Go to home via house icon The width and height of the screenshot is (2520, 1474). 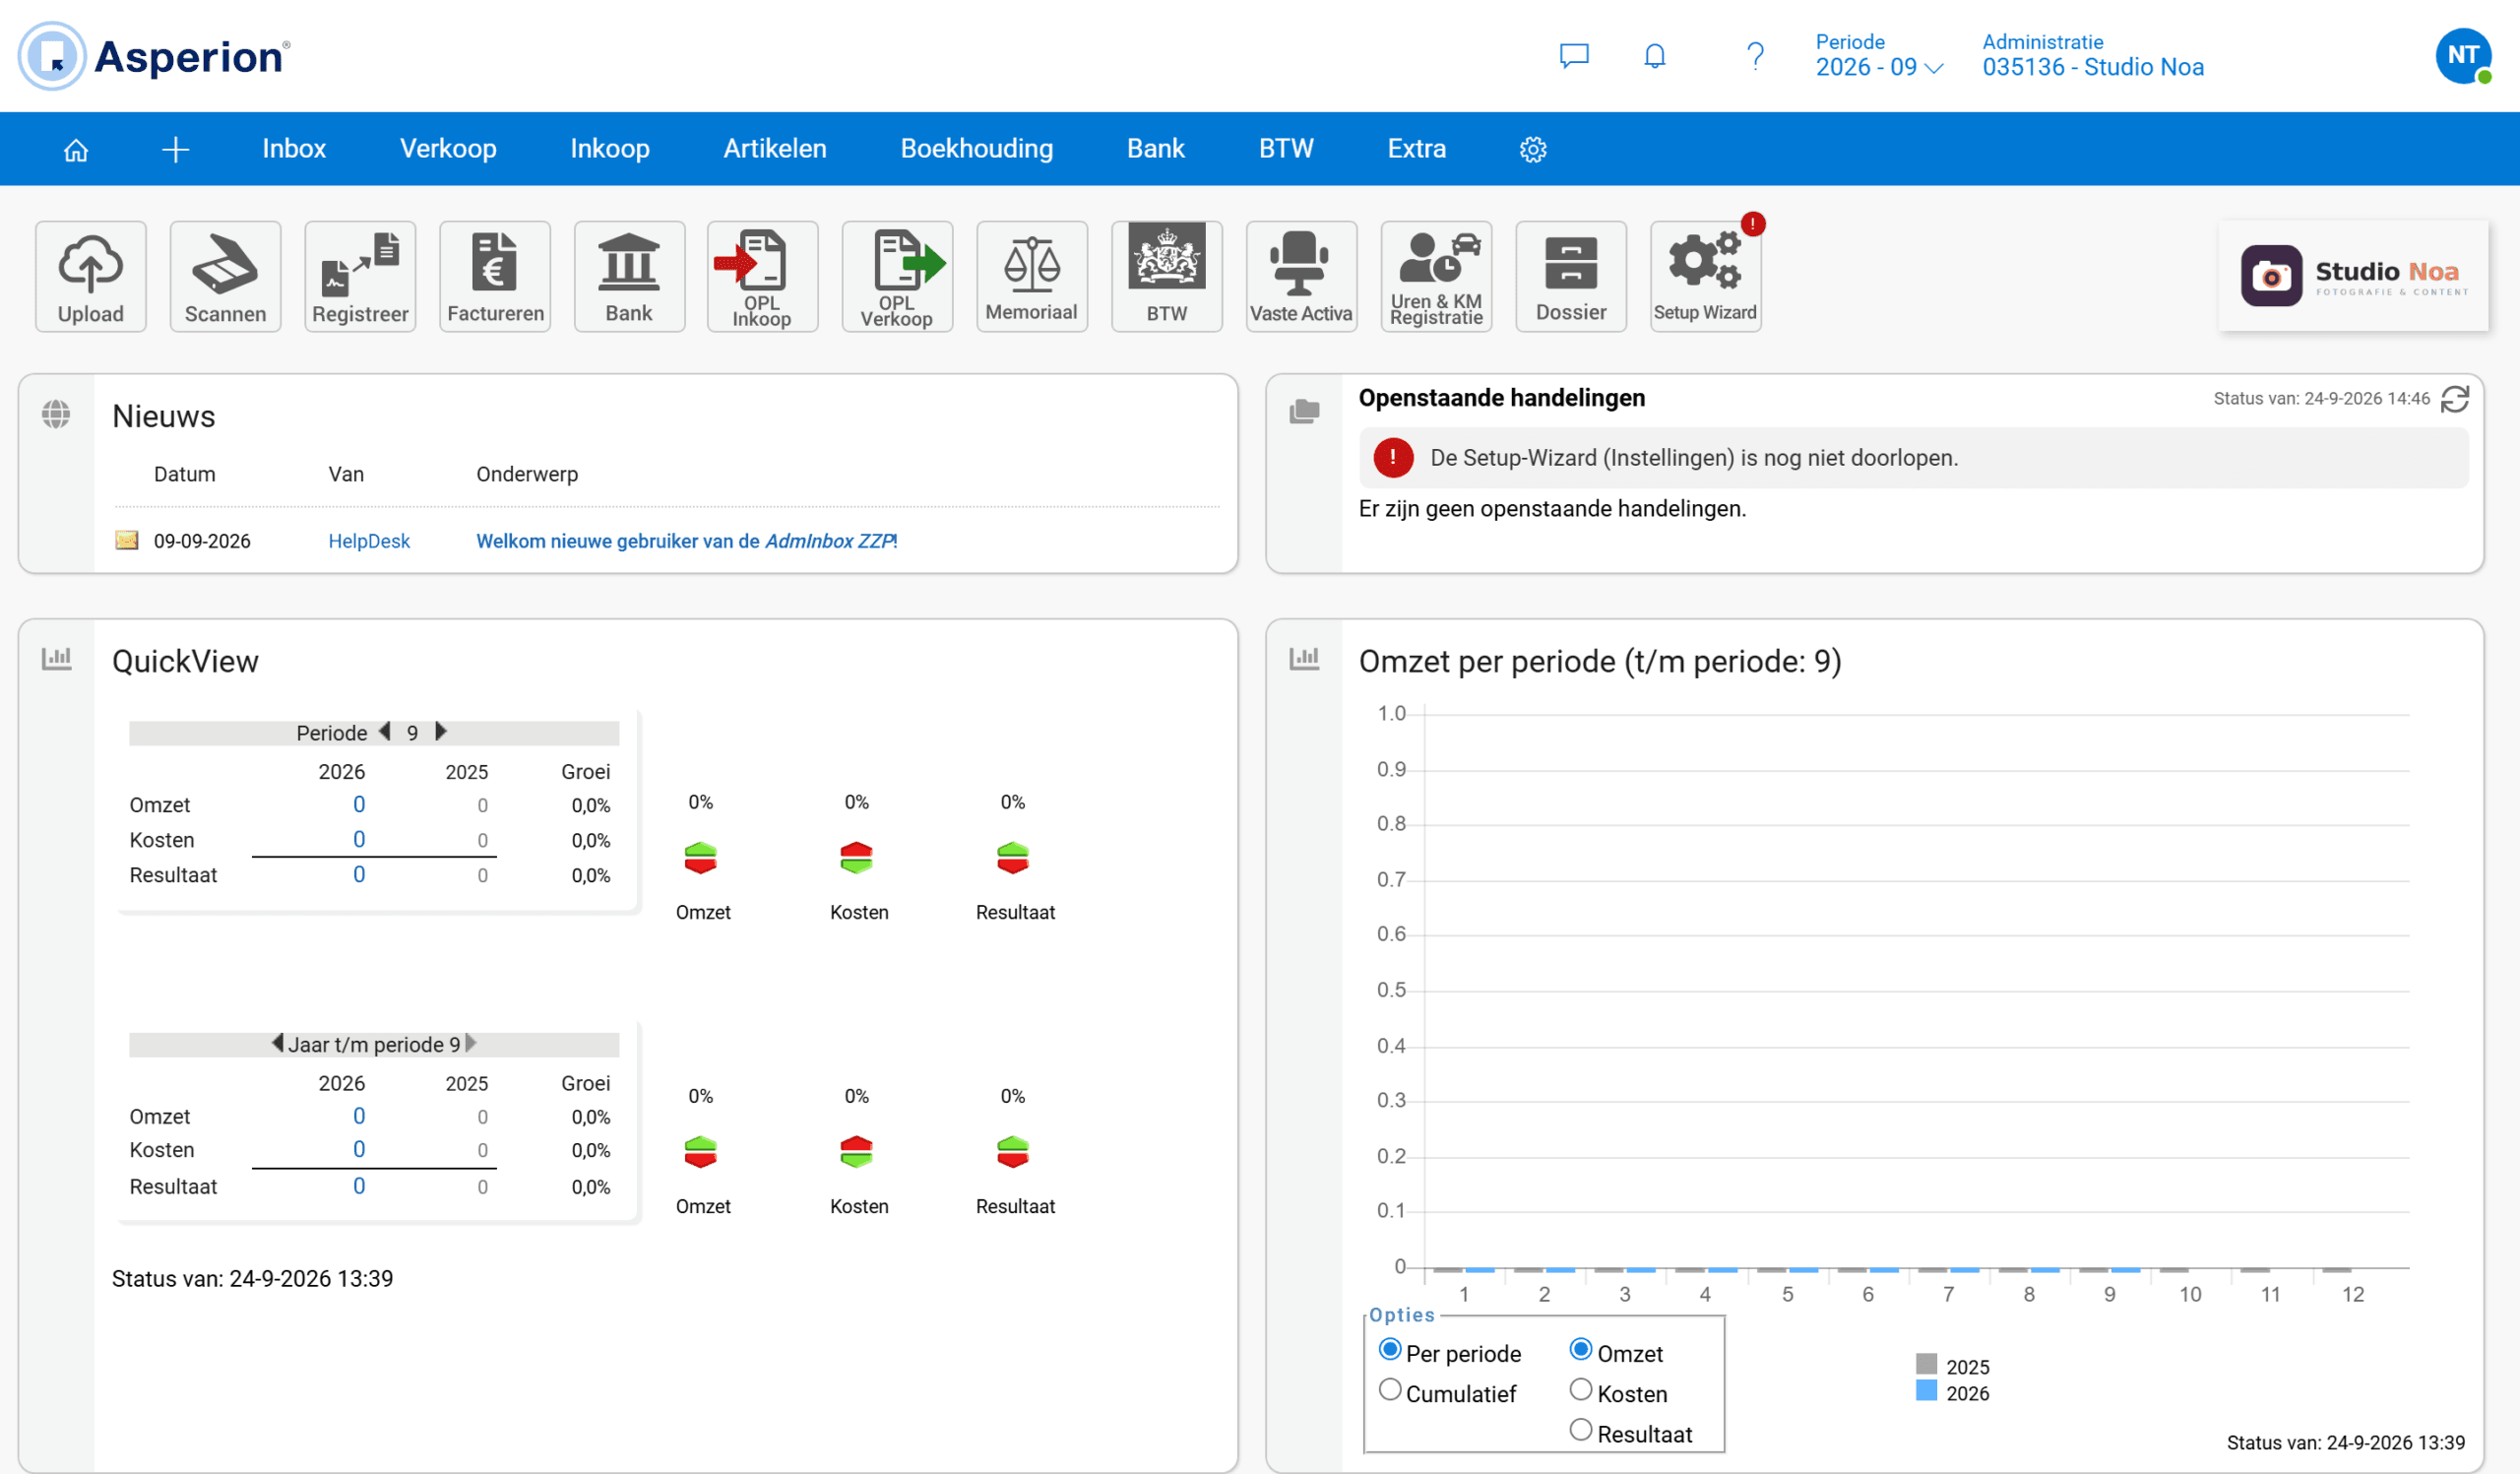point(76,150)
